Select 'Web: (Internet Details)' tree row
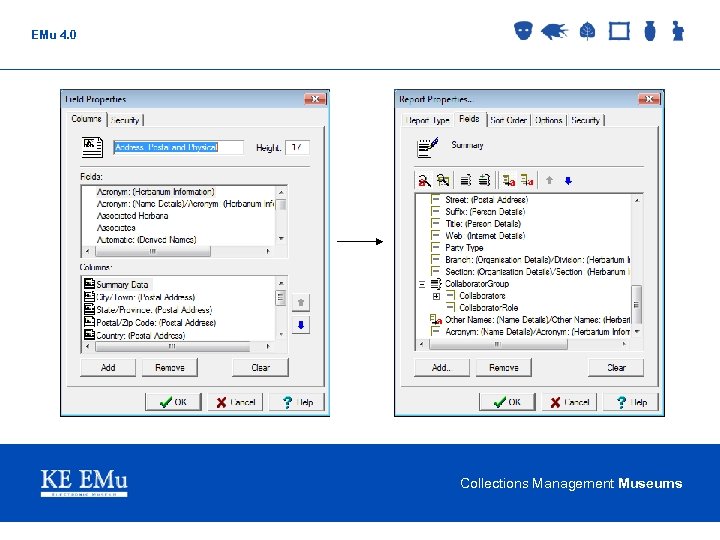This screenshot has width=720, height=540. [485, 236]
